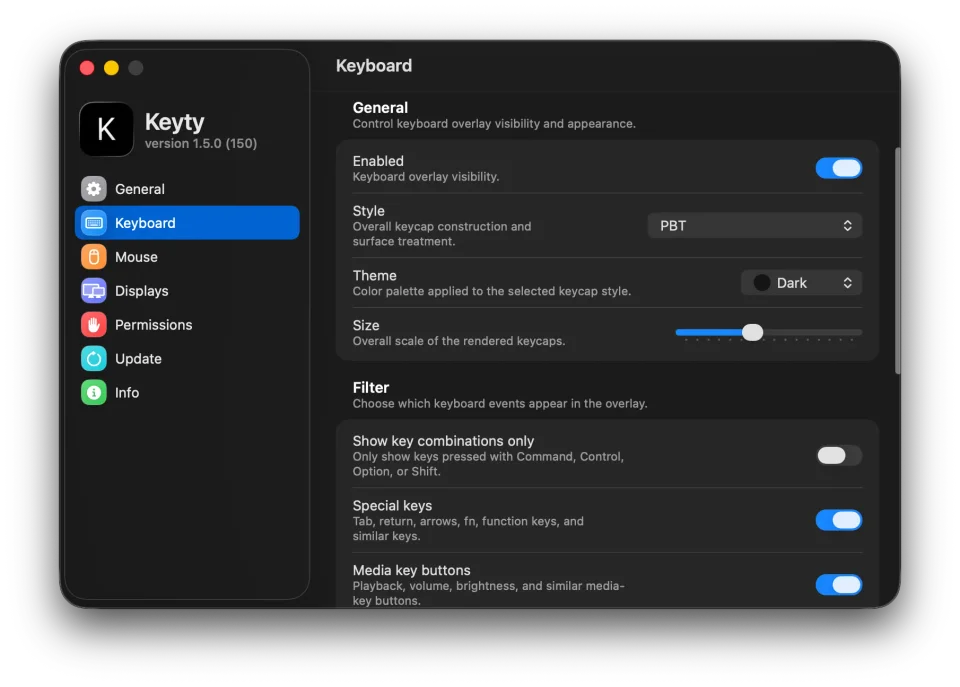960x687 pixels.
Task: Click the yellow minimize window button
Action: 111,68
